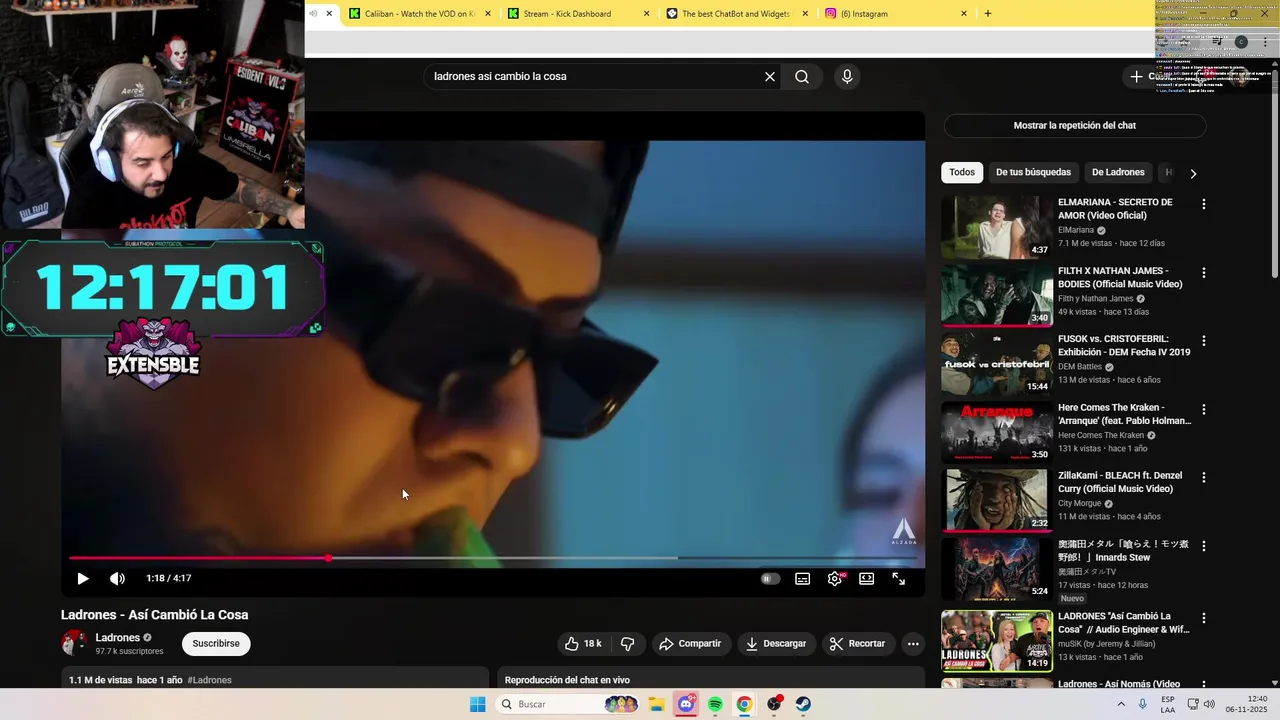Close the Instagram browser tab
The height and width of the screenshot is (720, 1280).
point(964,14)
